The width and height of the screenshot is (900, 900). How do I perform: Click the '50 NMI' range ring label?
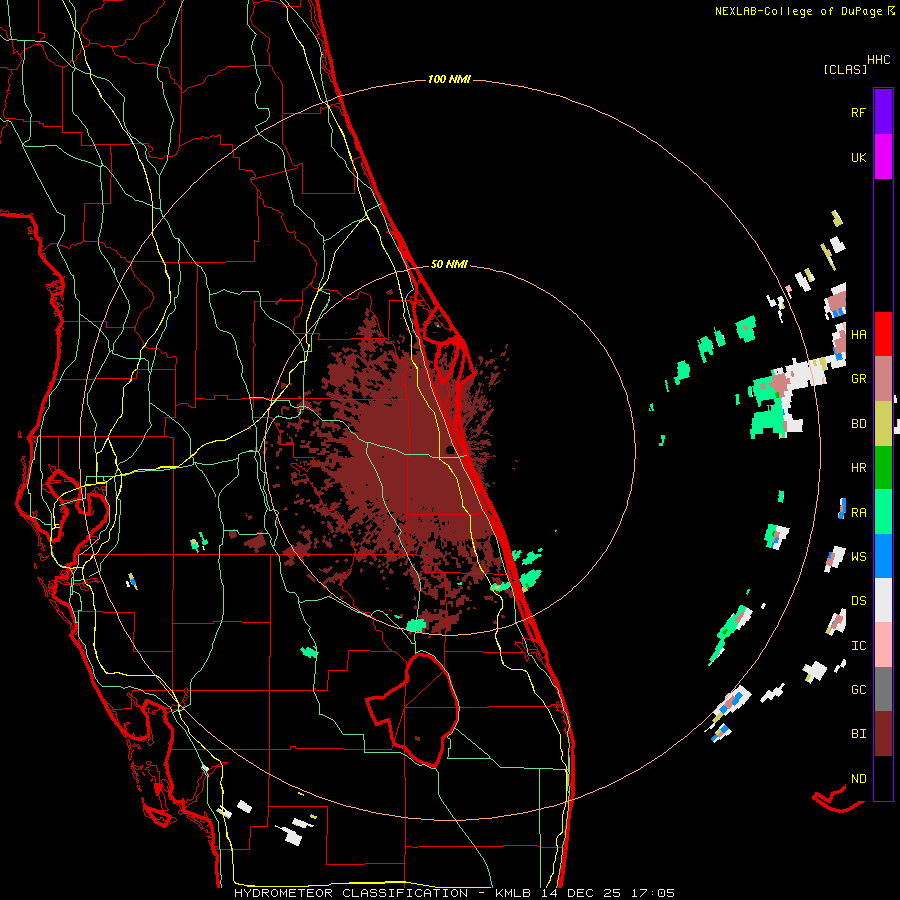point(449,264)
